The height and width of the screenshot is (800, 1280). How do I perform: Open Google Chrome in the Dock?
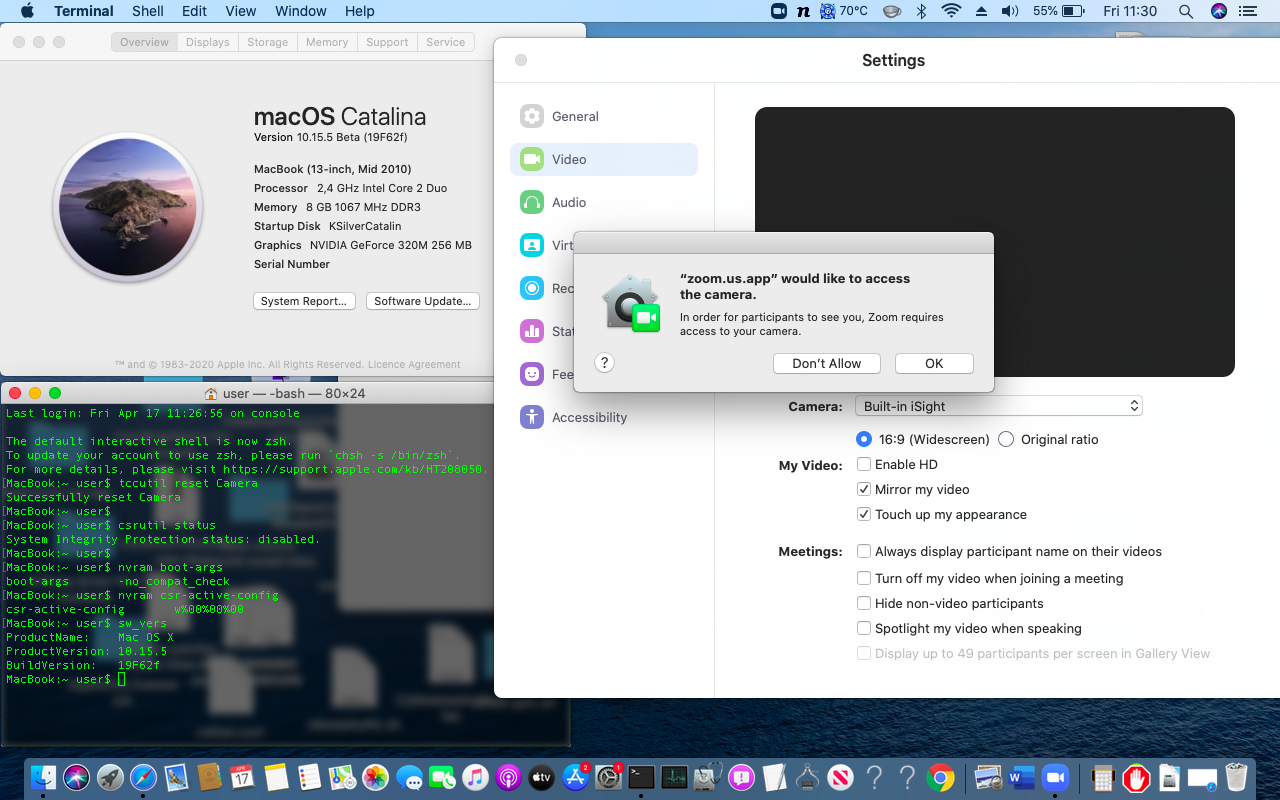[x=940, y=777]
